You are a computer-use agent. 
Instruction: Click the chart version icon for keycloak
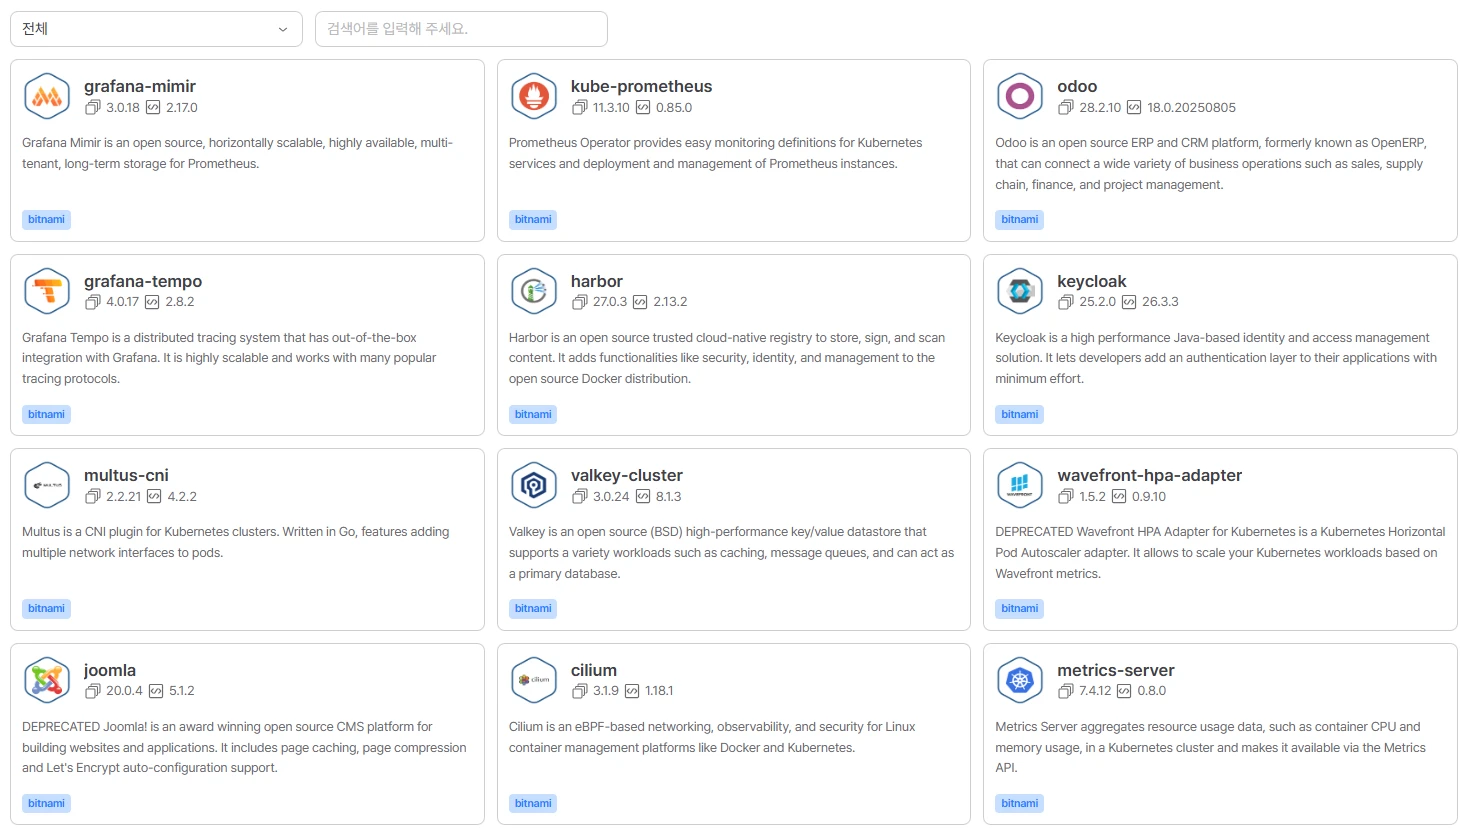point(1066,302)
